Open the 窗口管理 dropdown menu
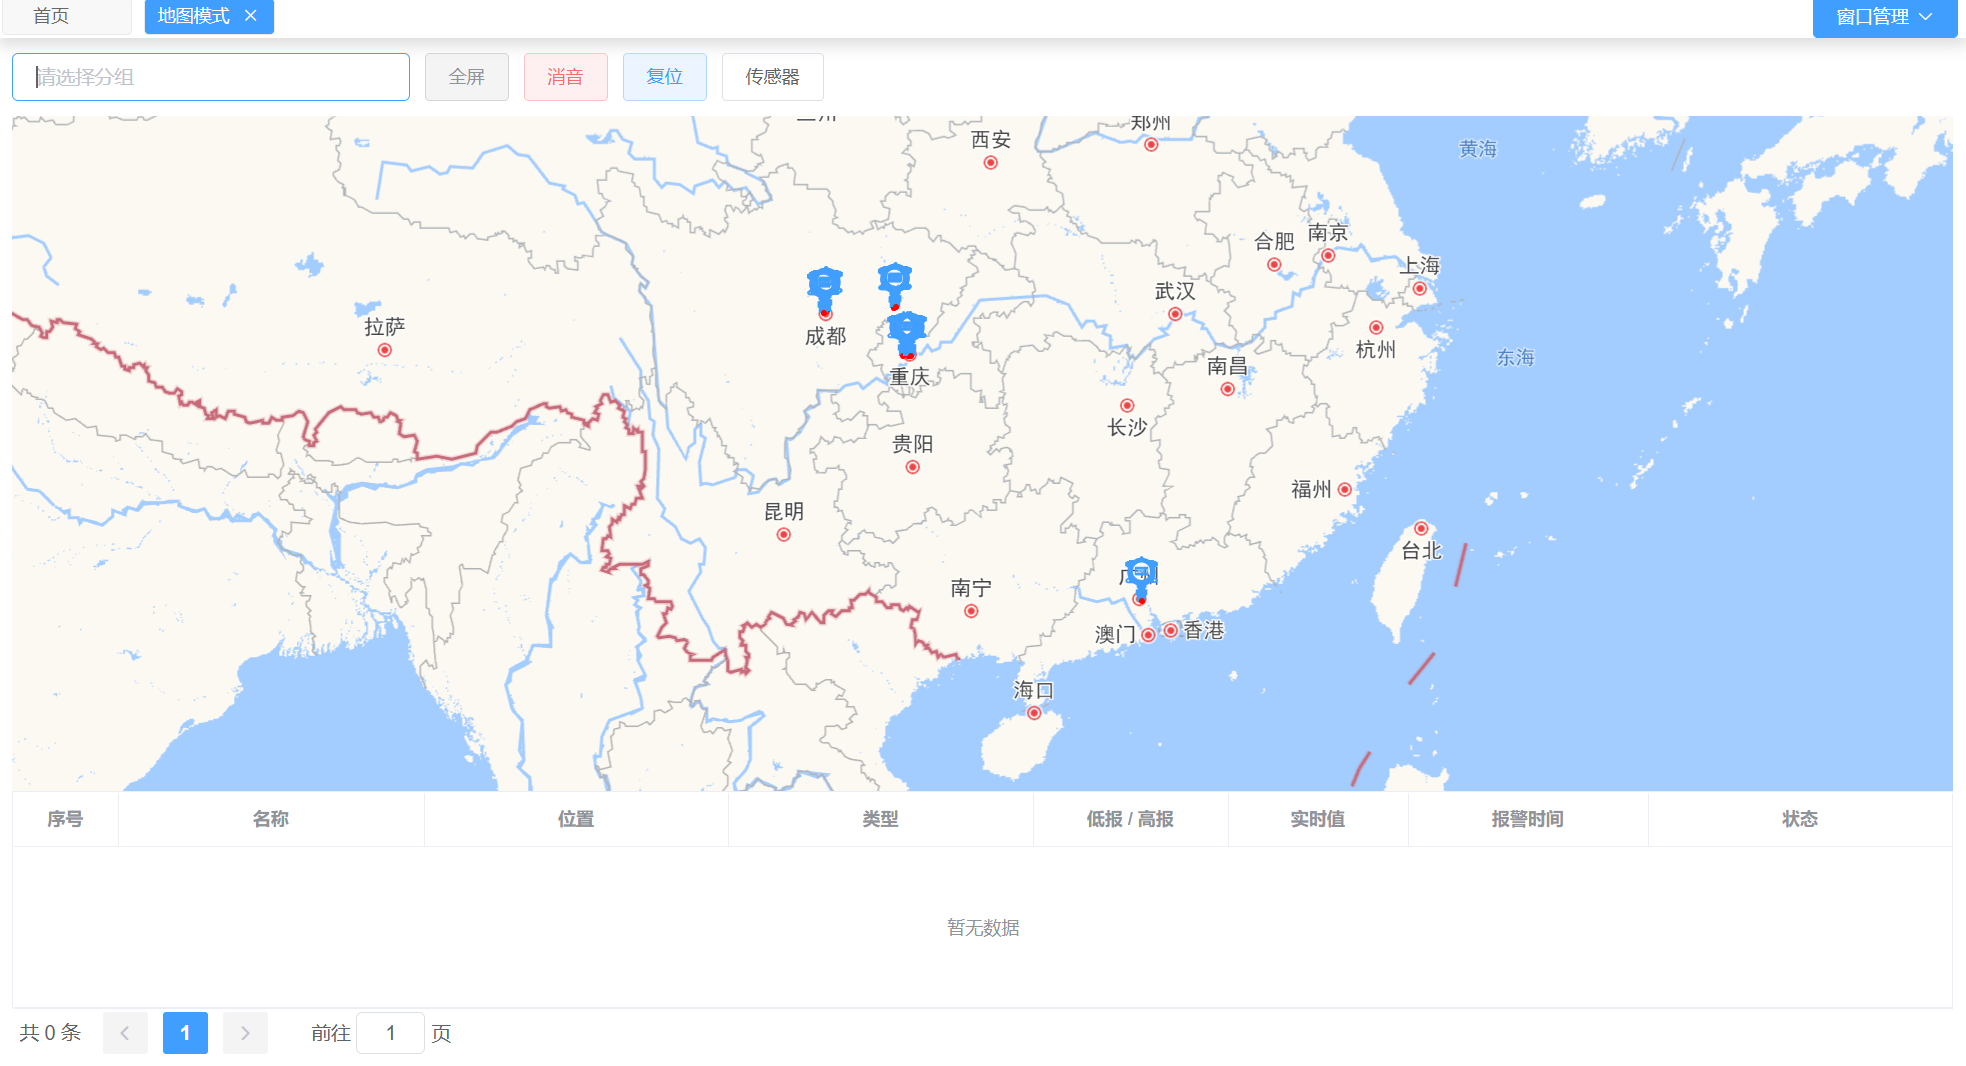Viewport: 1966px width, 1066px height. pyautogui.click(x=1884, y=17)
